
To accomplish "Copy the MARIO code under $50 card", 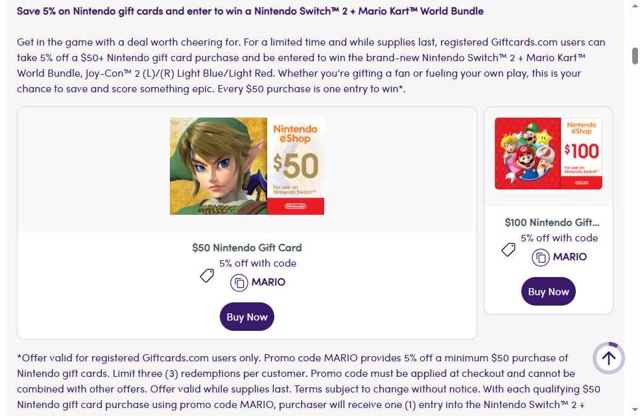I will pos(239,283).
